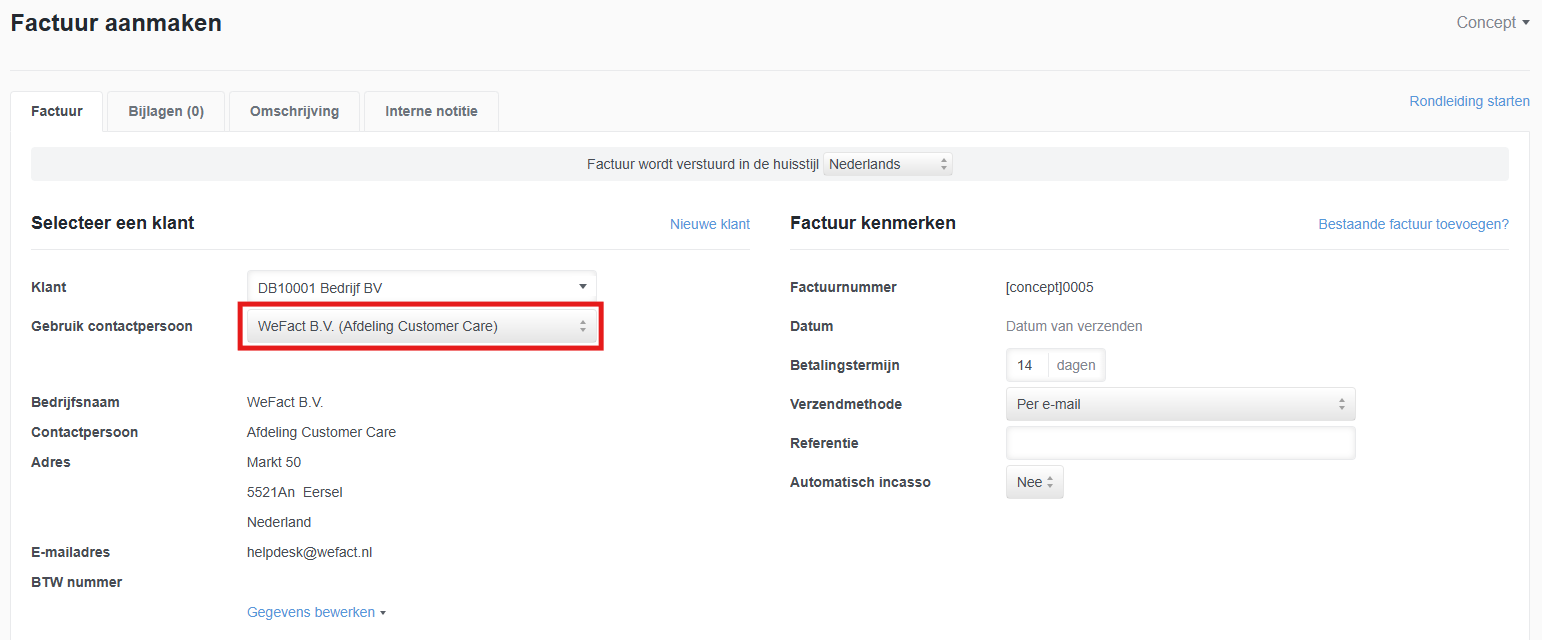Click the helpdesk@wefact.nl email address
This screenshot has height=640, width=1542.
309,552
